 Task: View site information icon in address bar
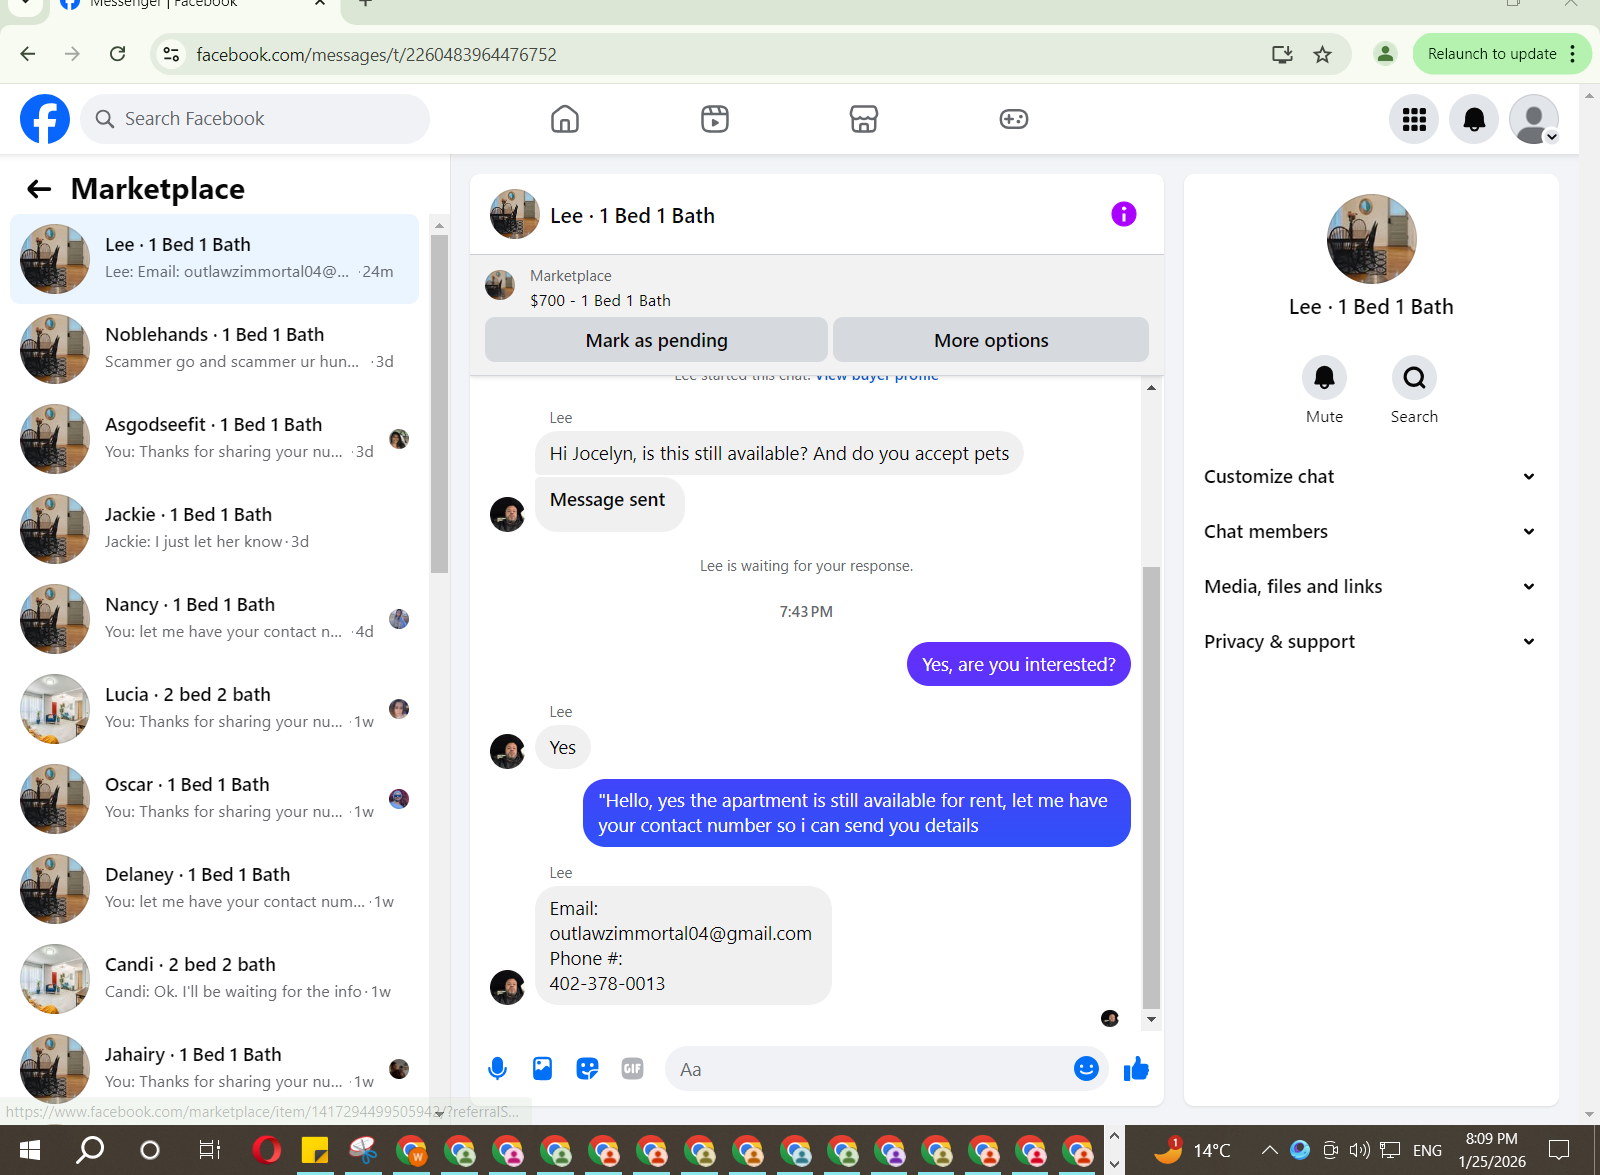coord(172,54)
